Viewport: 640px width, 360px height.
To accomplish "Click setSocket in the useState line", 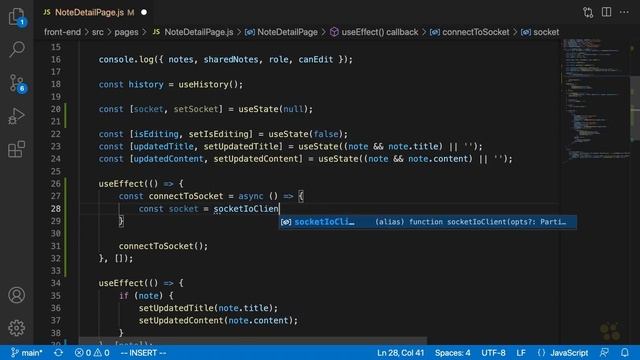I will [x=196, y=109].
